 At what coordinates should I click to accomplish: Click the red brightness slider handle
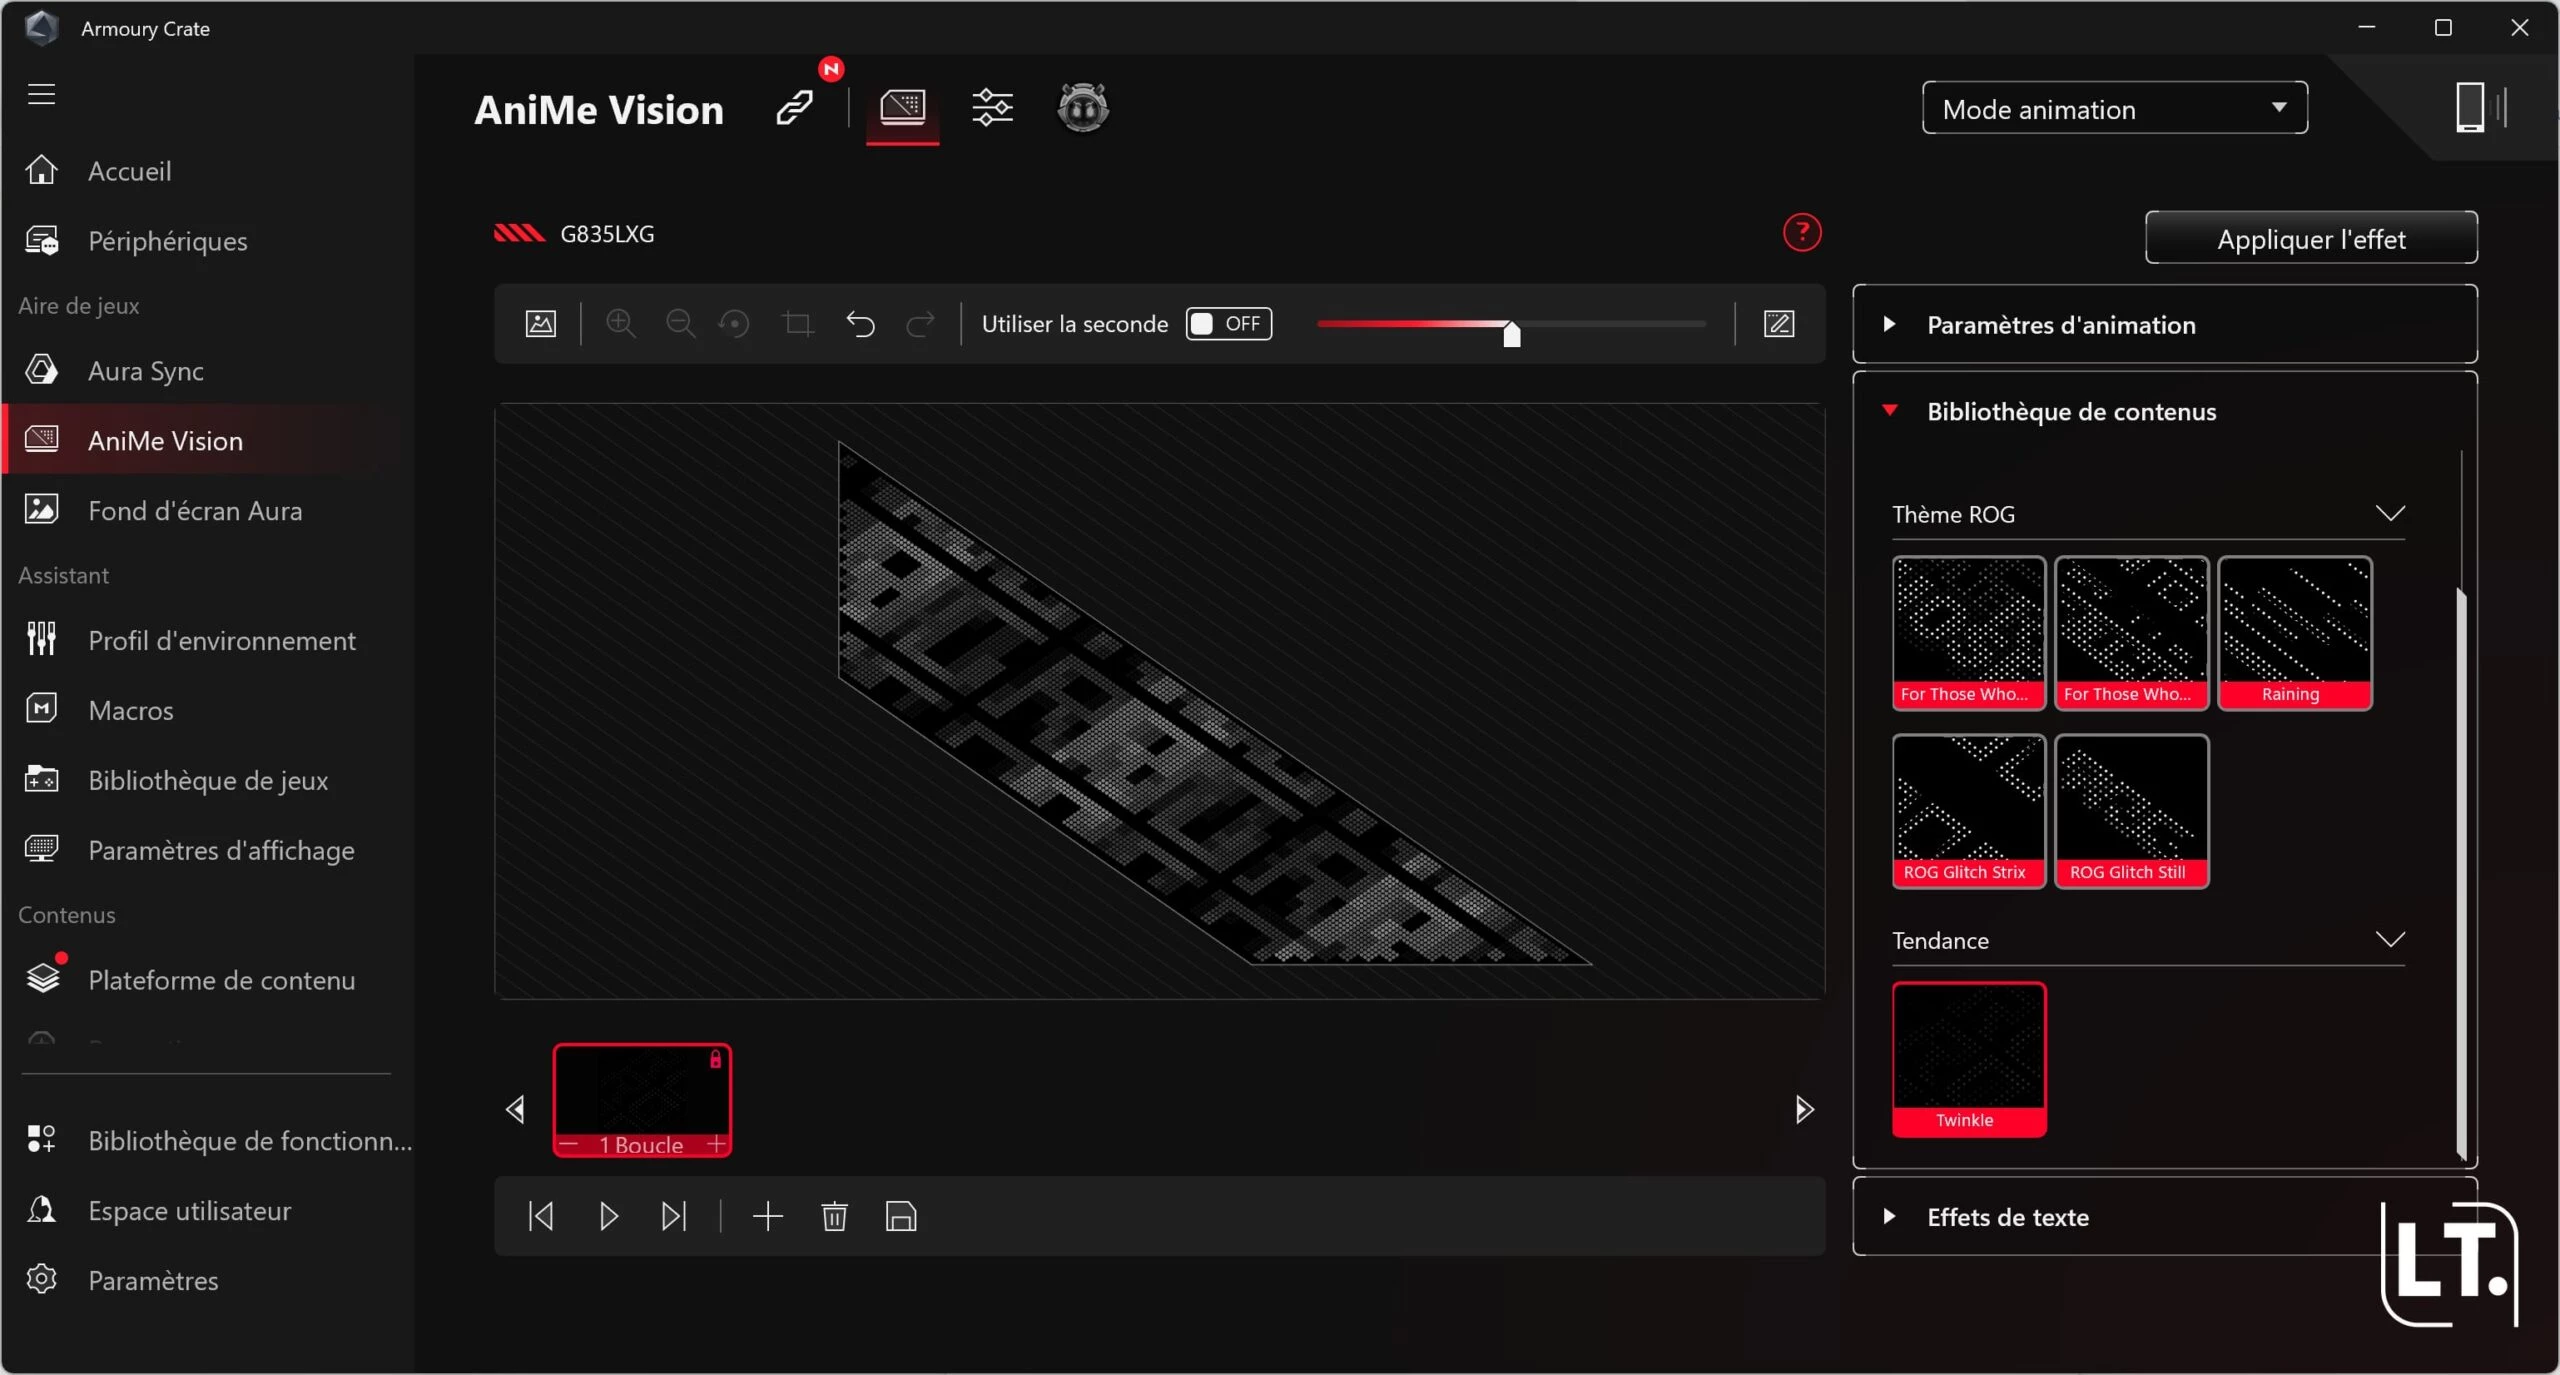(1512, 333)
